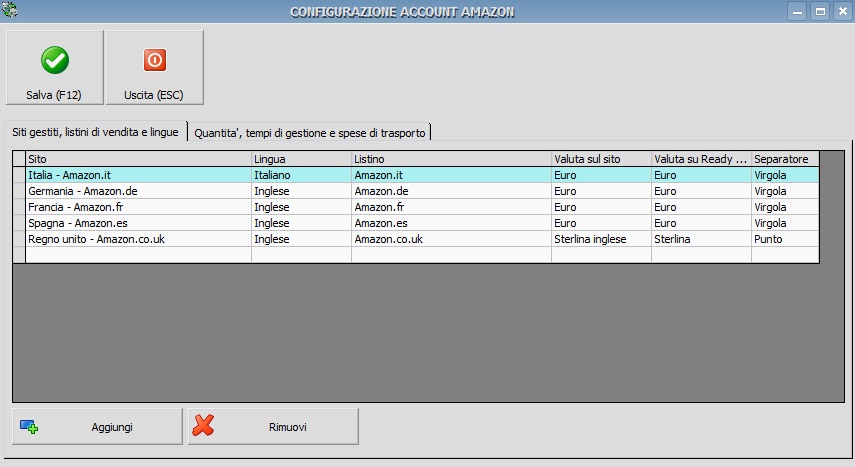
Task: Click the Listino column header
Action: (x=451, y=159)
